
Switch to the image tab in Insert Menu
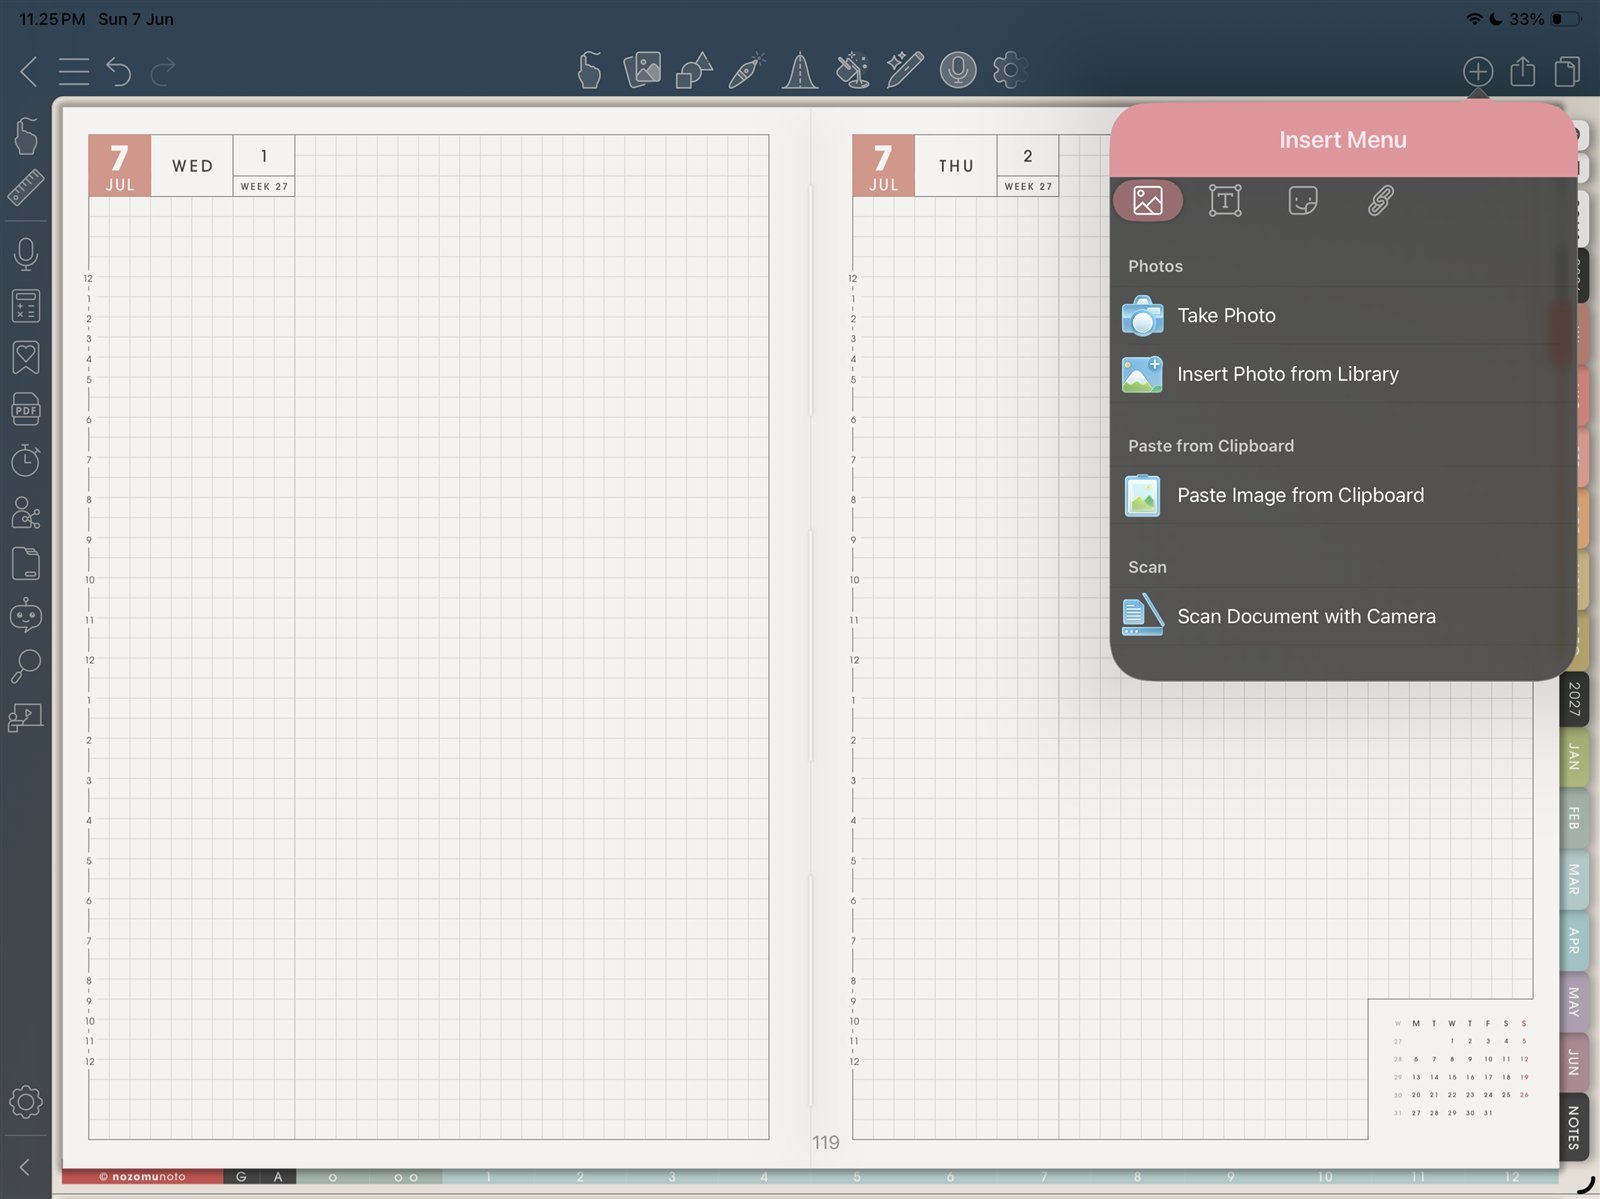click(1148, 201)
